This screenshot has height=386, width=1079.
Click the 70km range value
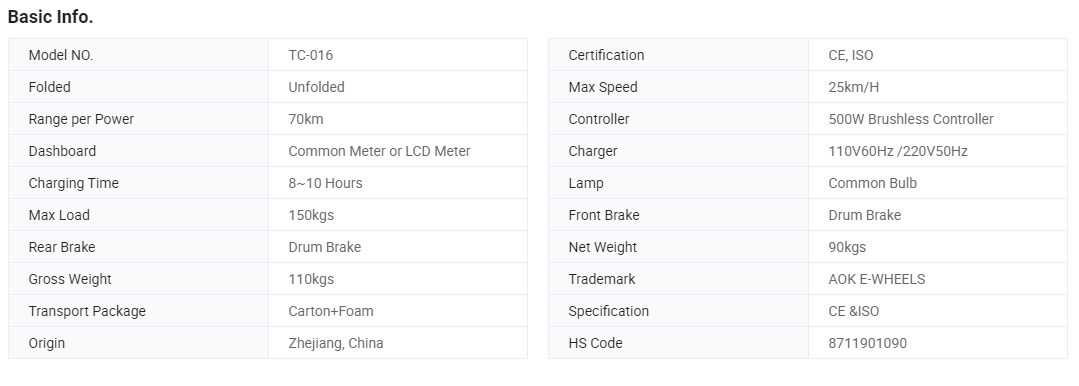pos(306,119)
